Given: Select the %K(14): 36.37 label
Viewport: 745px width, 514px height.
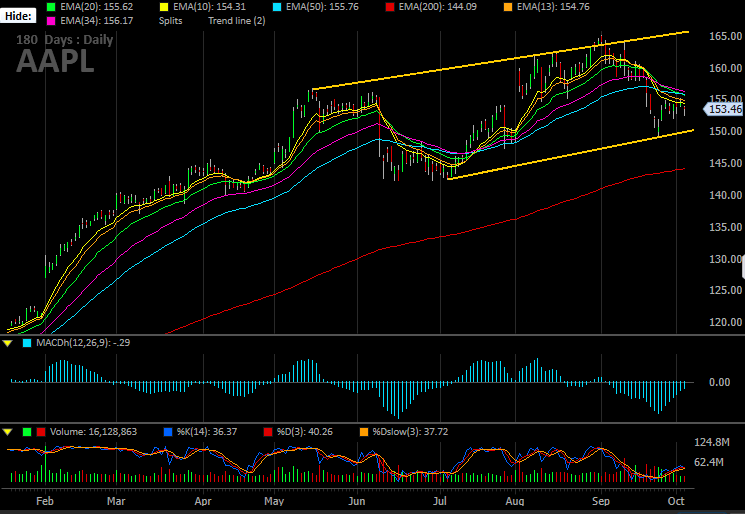Looking at the screenshot, I should click(x=207, y=432).
